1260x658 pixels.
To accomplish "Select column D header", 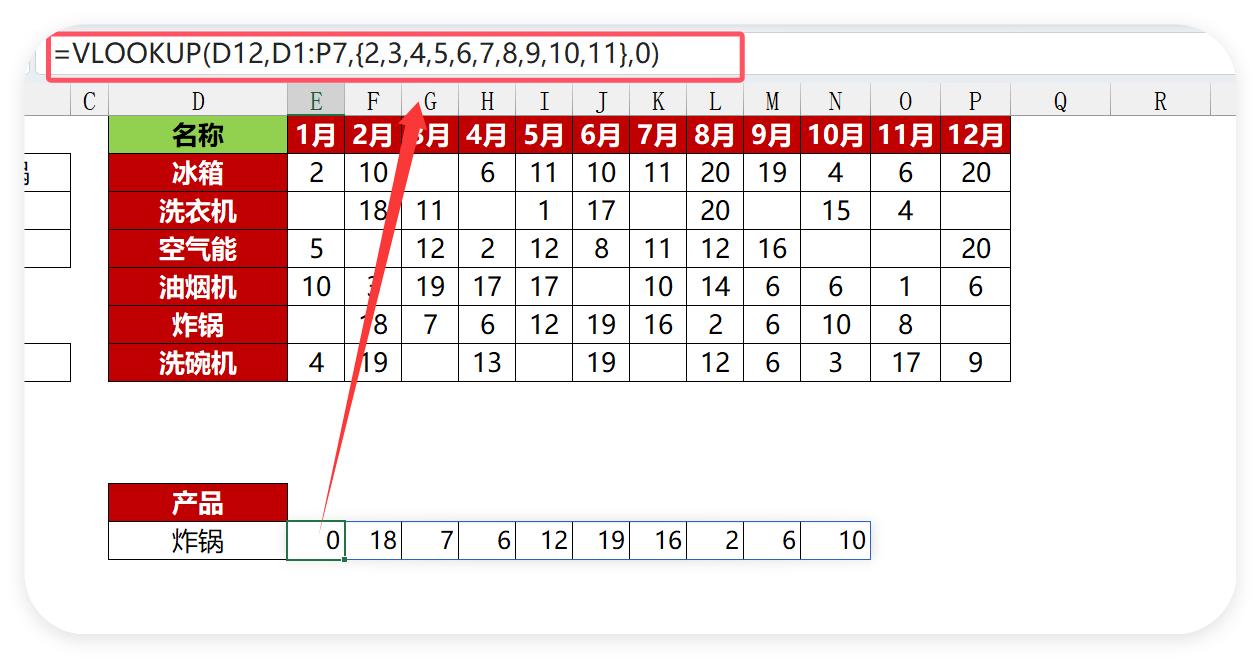I will pyautogui.click(x=198, y=100).
